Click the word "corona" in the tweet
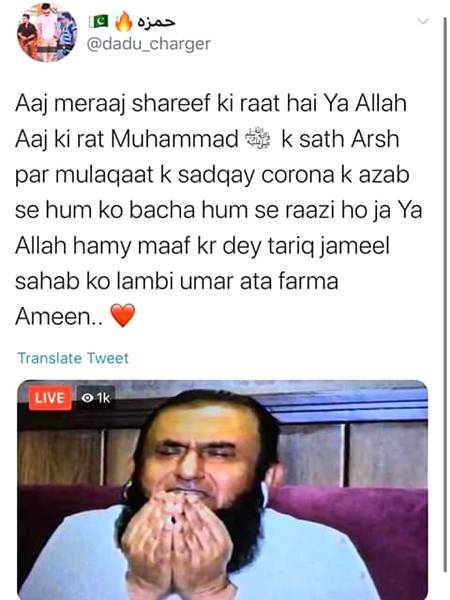 (298, 175)
